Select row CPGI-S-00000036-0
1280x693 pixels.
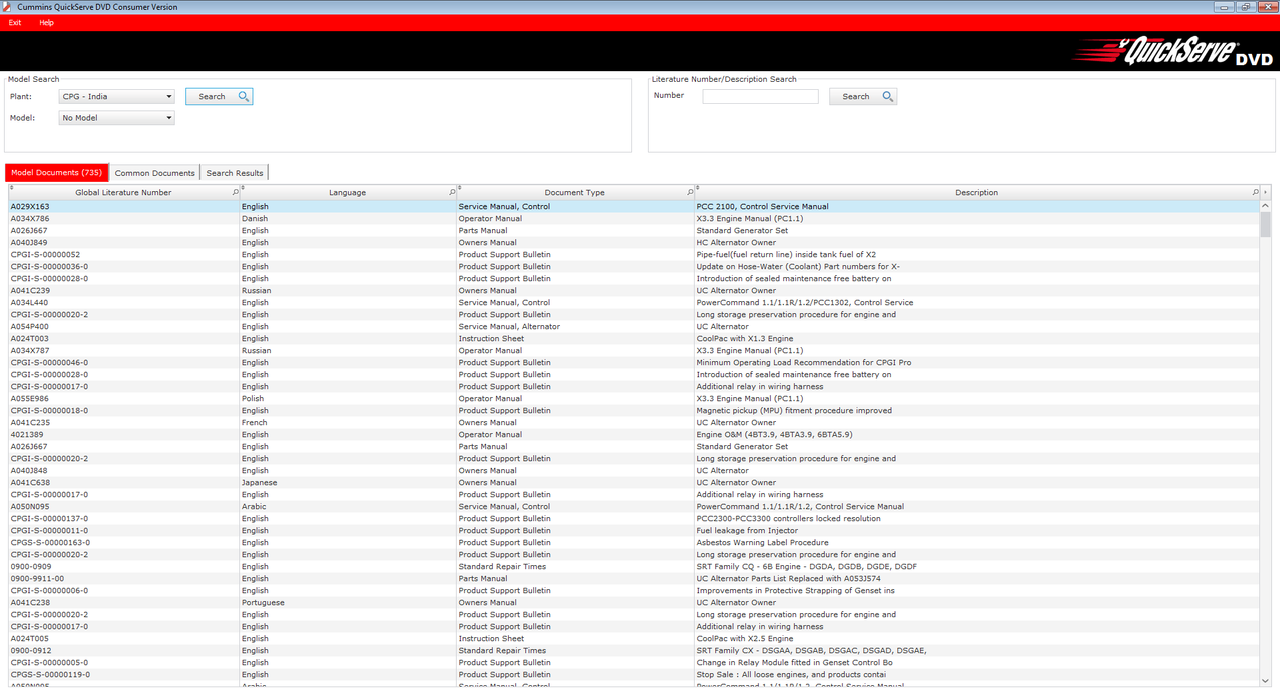pyautogui.click(x=633, y=267)
